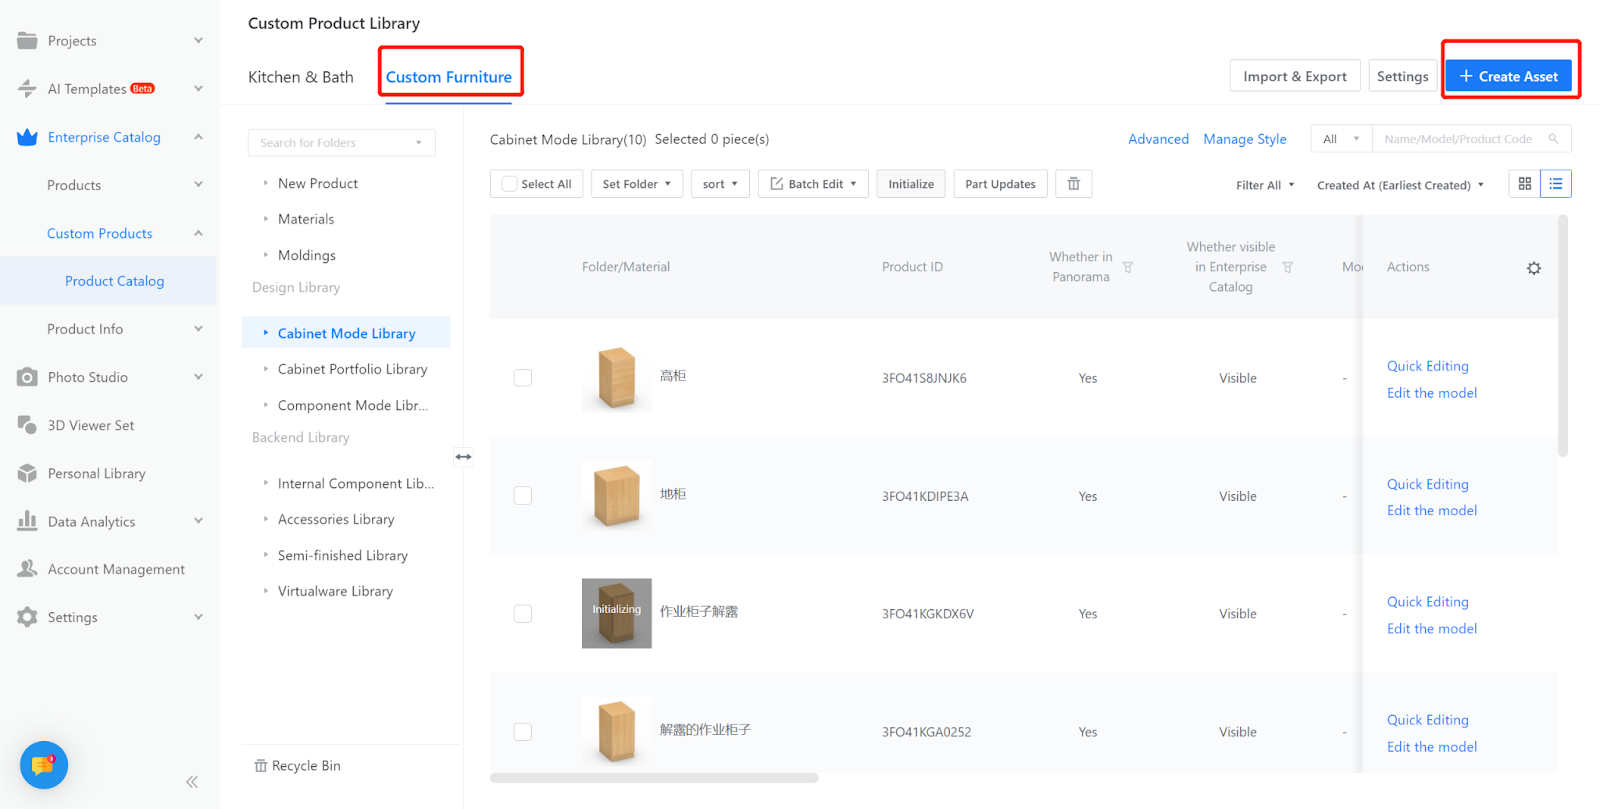Tick the checkbox for product 3FO41S8JNJK6
The image size is (1600, 809).
(x=522, y=378)
